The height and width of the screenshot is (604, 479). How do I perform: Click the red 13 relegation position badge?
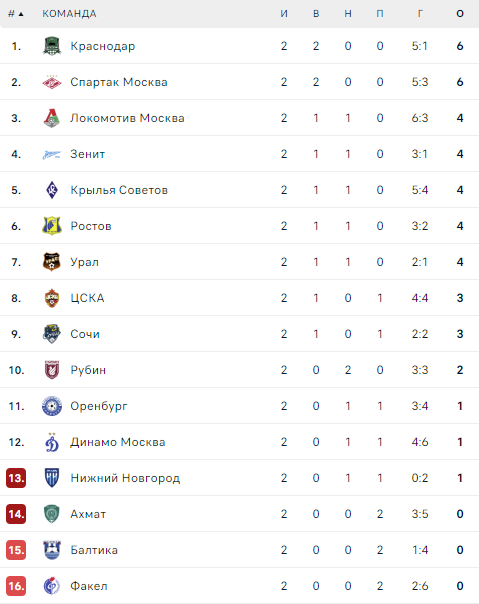point(16,478)
